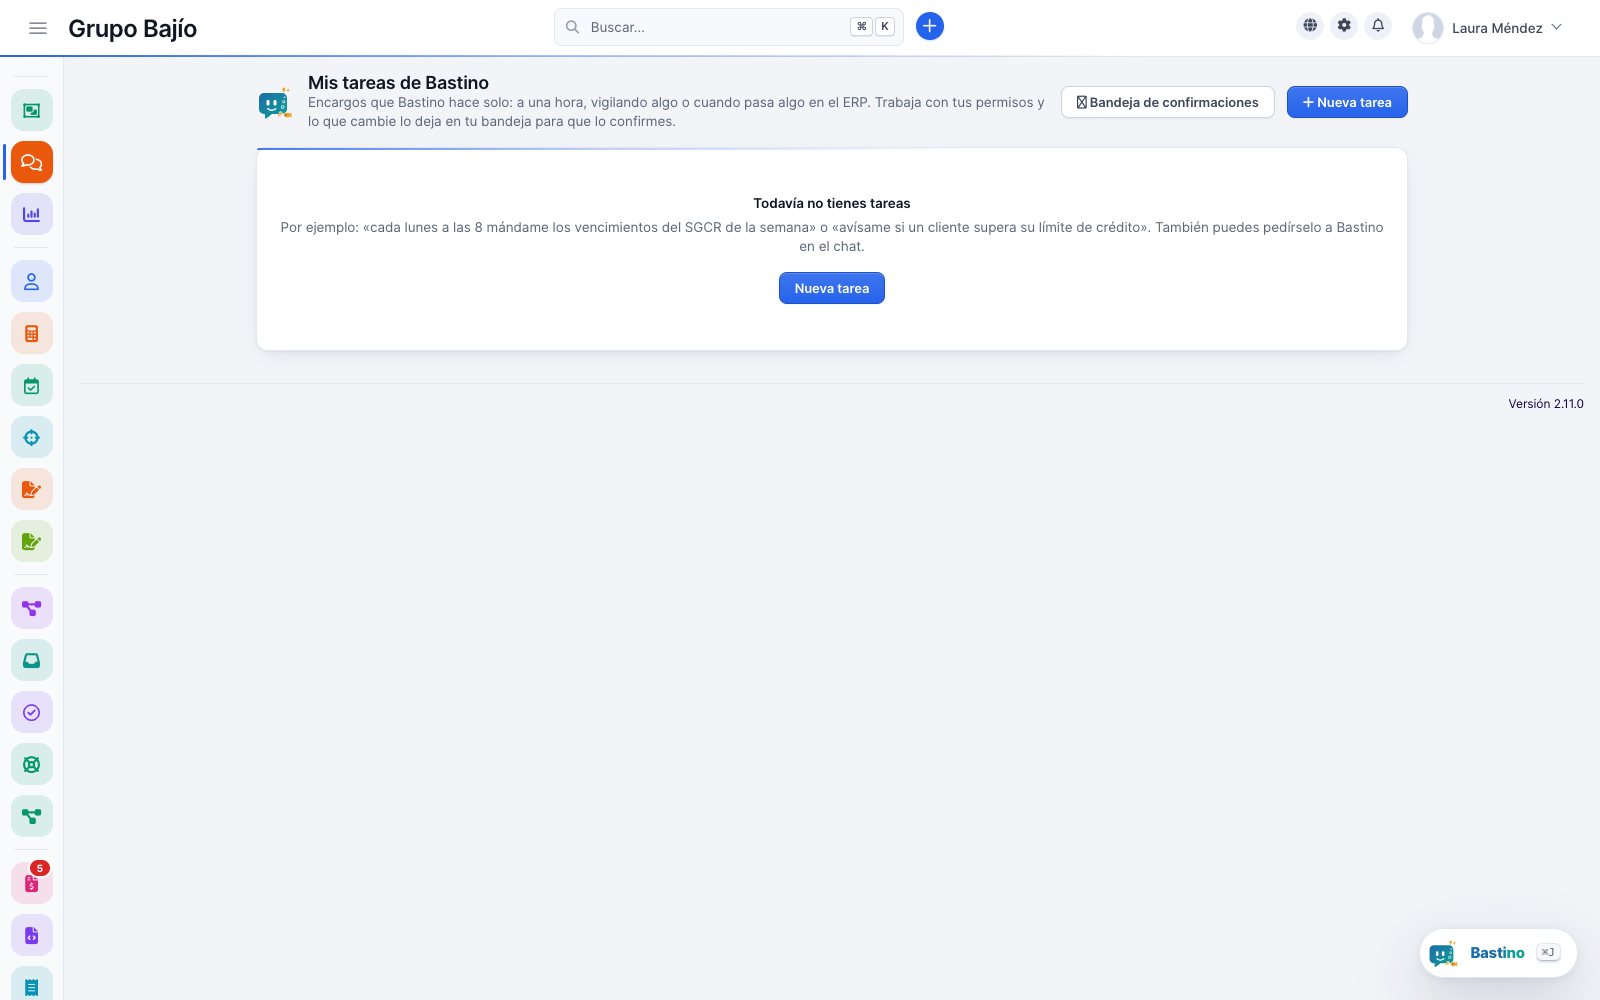Click the 'Todavía no tienes tareas' heading
The image size is (1600, 1000).
click(832, 203)
